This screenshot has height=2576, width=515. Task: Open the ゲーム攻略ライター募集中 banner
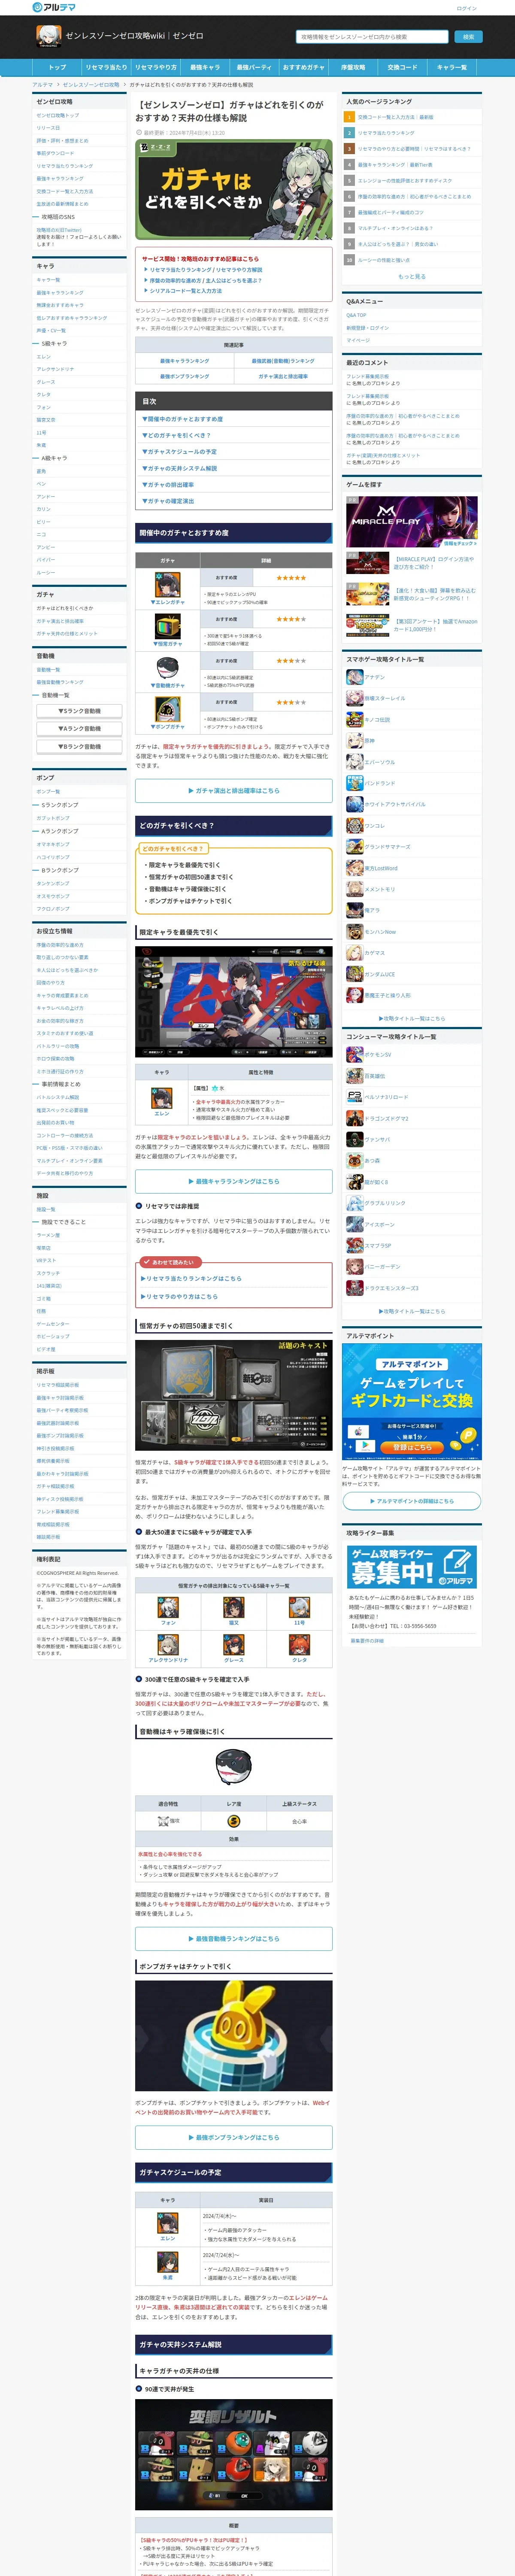pos(412,1568)
